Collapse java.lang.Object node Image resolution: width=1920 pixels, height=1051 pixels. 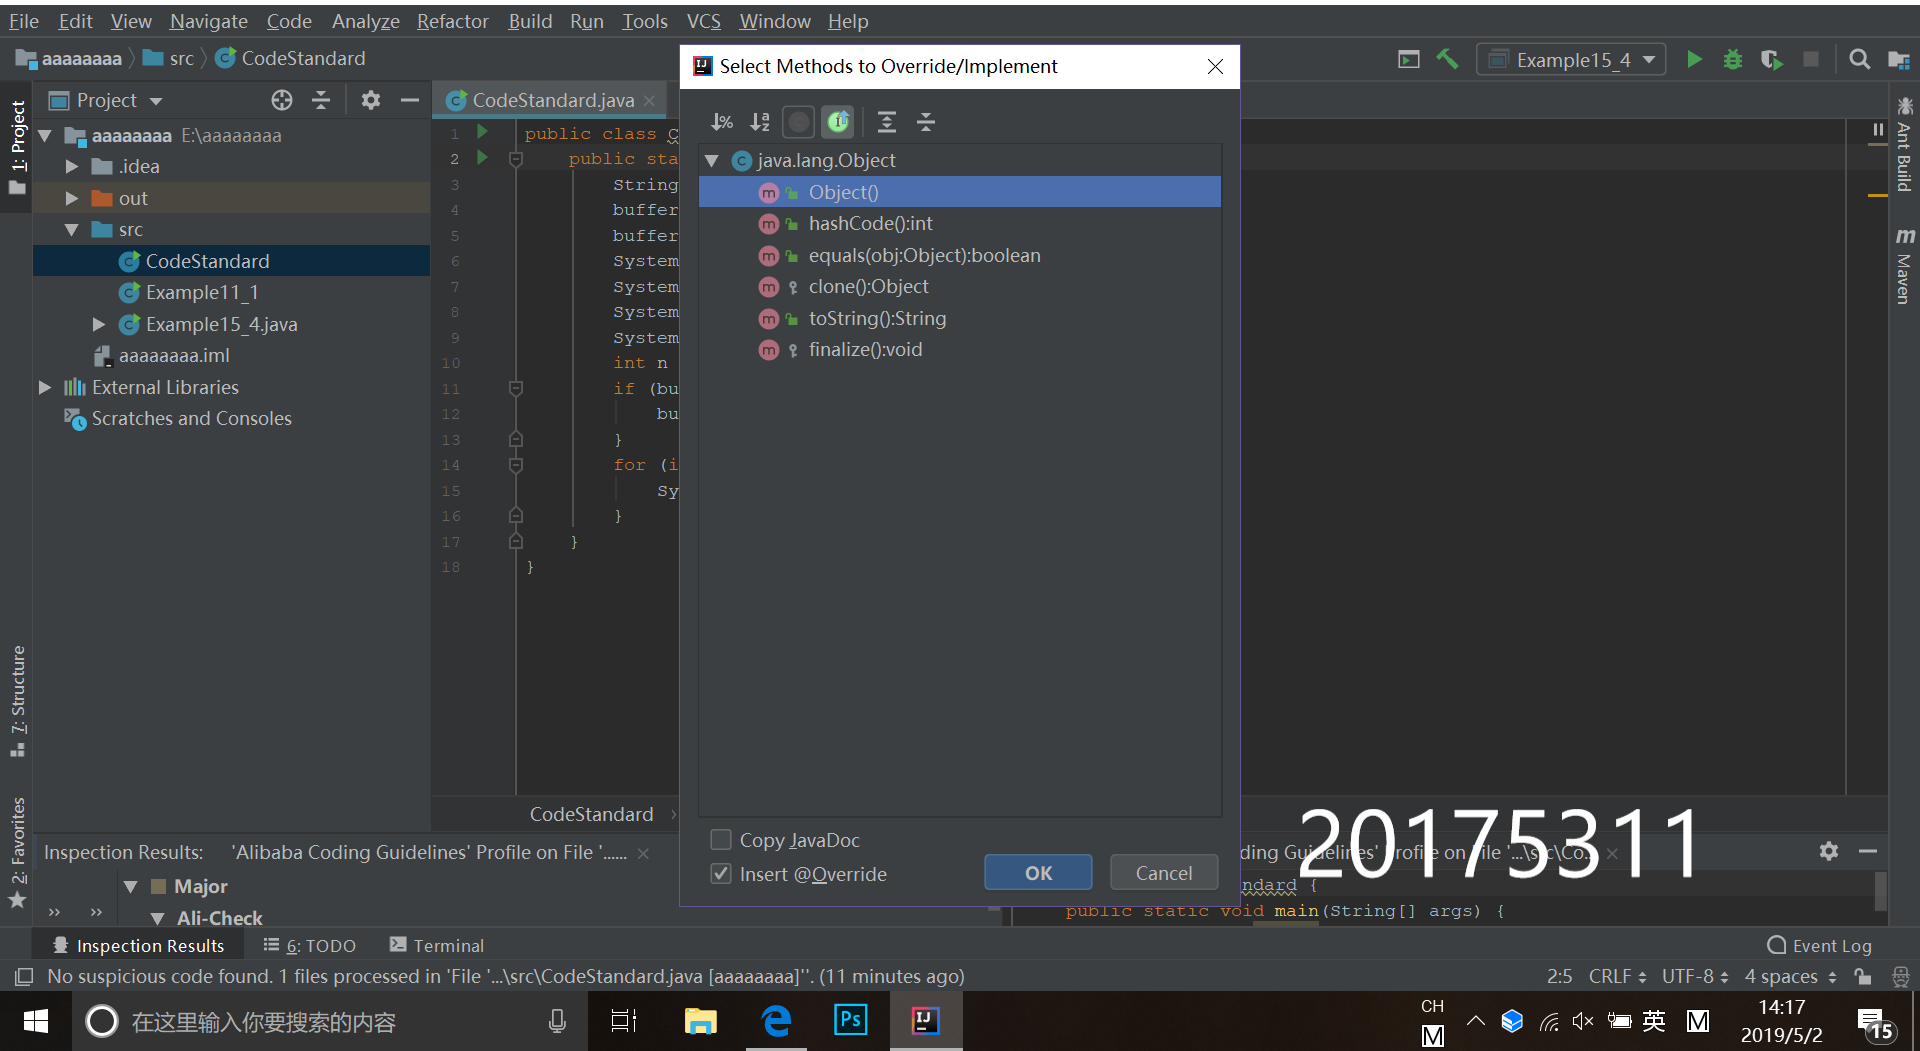point(712,160)
